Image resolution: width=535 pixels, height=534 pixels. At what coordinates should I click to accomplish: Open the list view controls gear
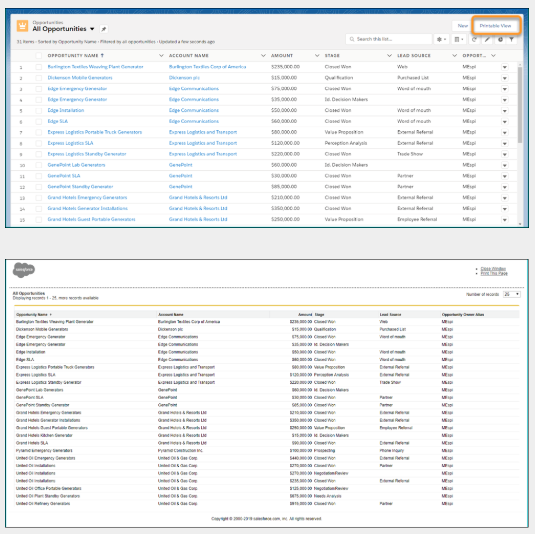point(441,39)
